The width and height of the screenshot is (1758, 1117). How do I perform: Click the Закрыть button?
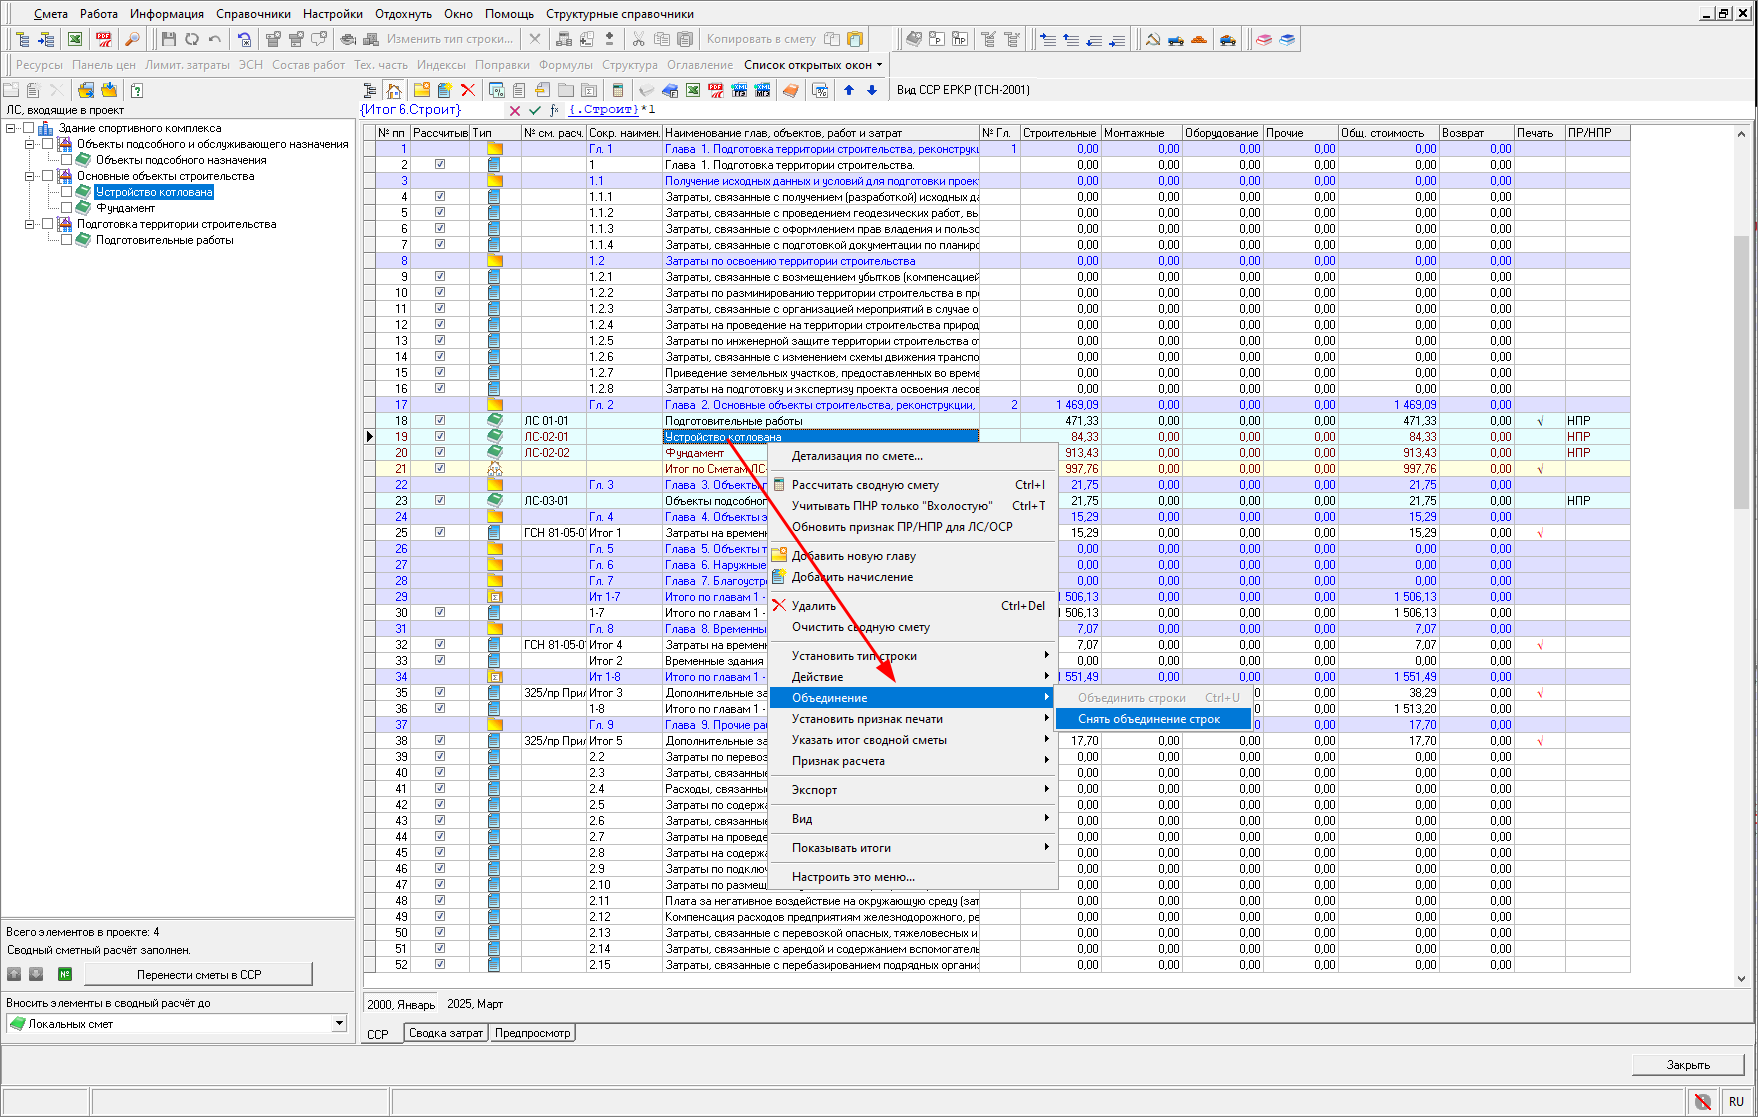click(x=1687, y=1065)
